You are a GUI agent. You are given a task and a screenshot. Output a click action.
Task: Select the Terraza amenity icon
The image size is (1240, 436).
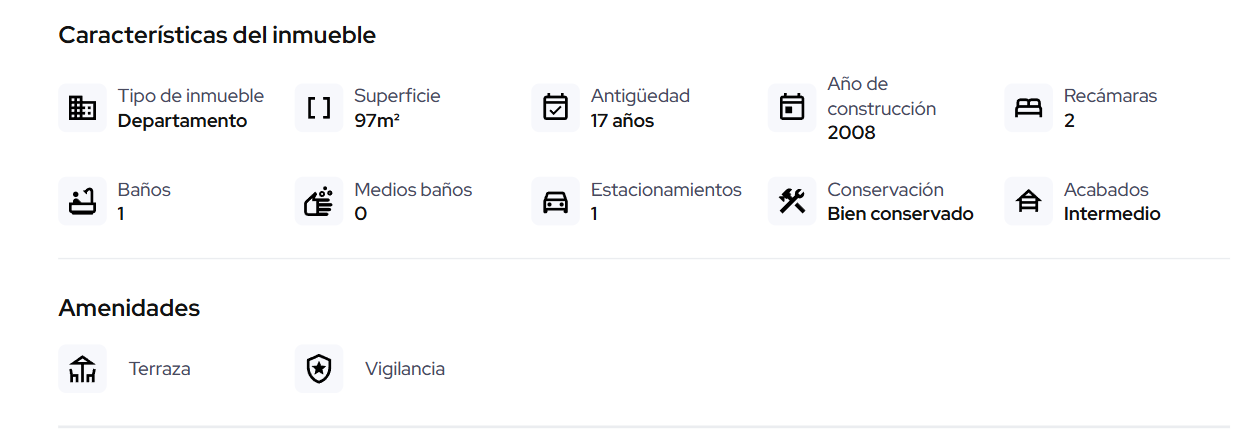[82, 369]
